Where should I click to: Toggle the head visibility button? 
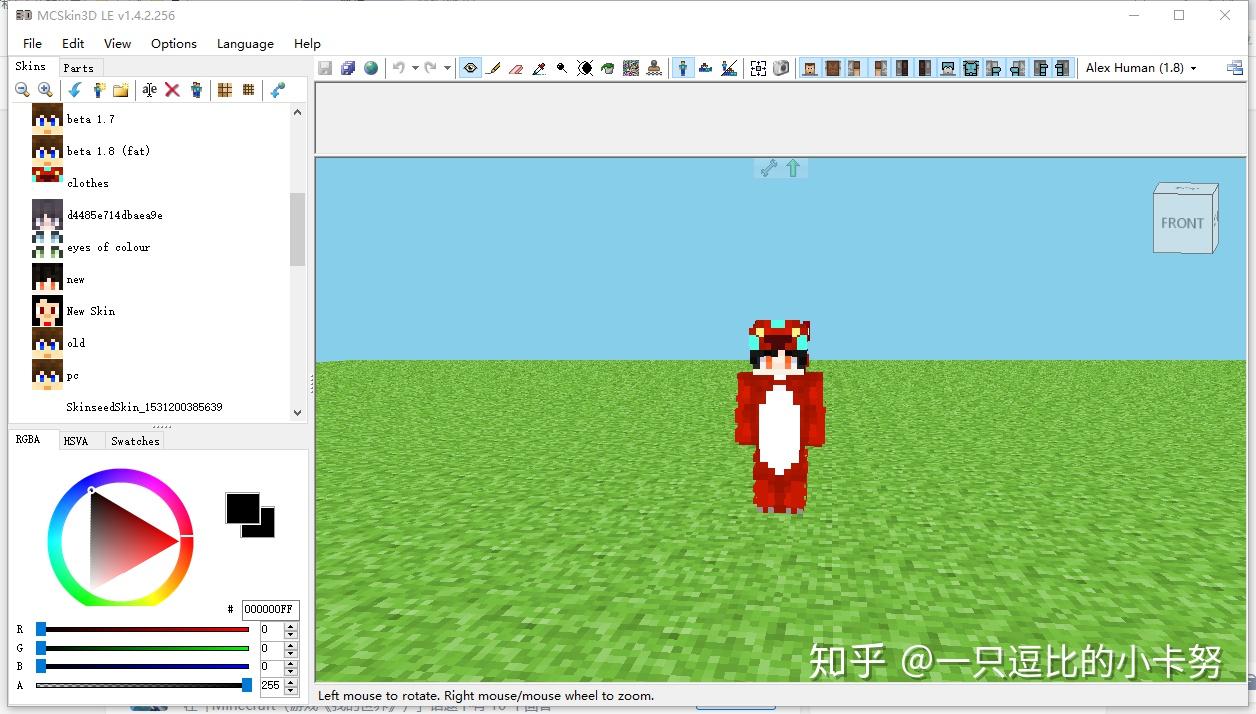[810, 68]
